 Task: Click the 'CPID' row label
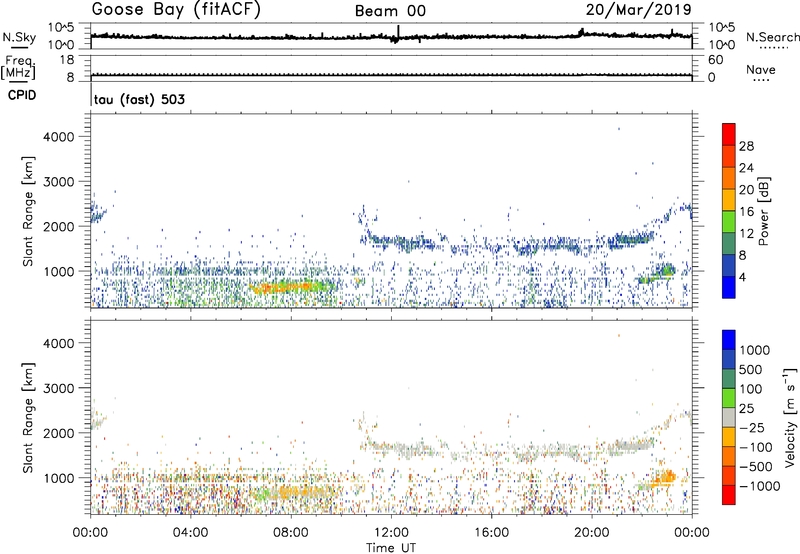pyautogui.click(x=22, y=95)
